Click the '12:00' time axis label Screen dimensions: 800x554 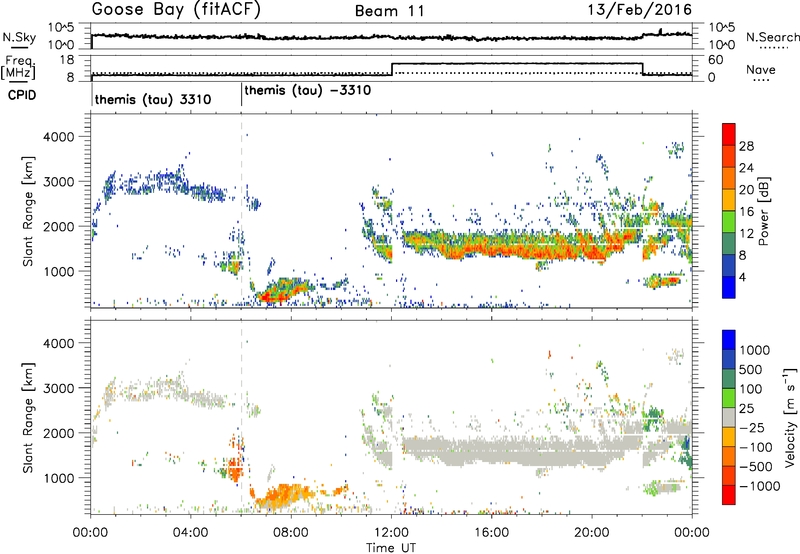tap(391, 533)
